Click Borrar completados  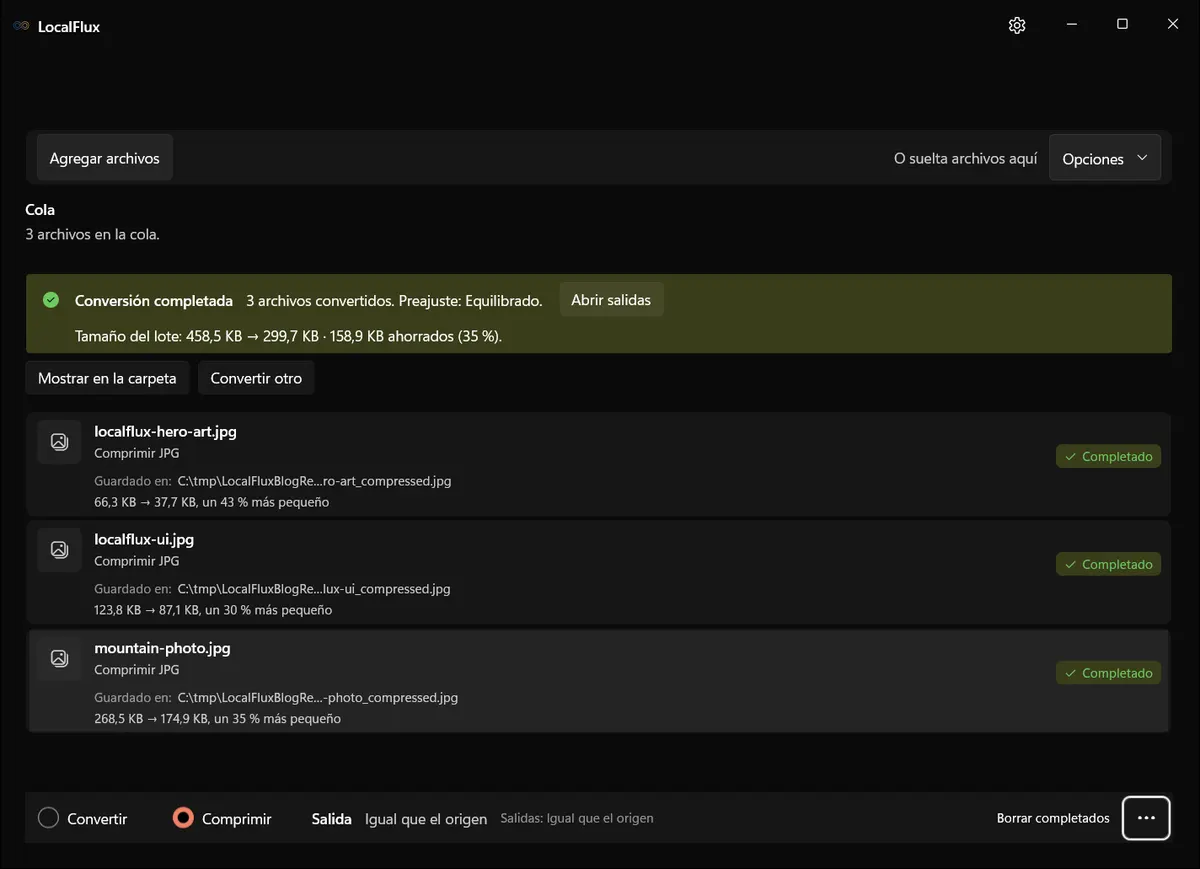tap(1053, 818)
